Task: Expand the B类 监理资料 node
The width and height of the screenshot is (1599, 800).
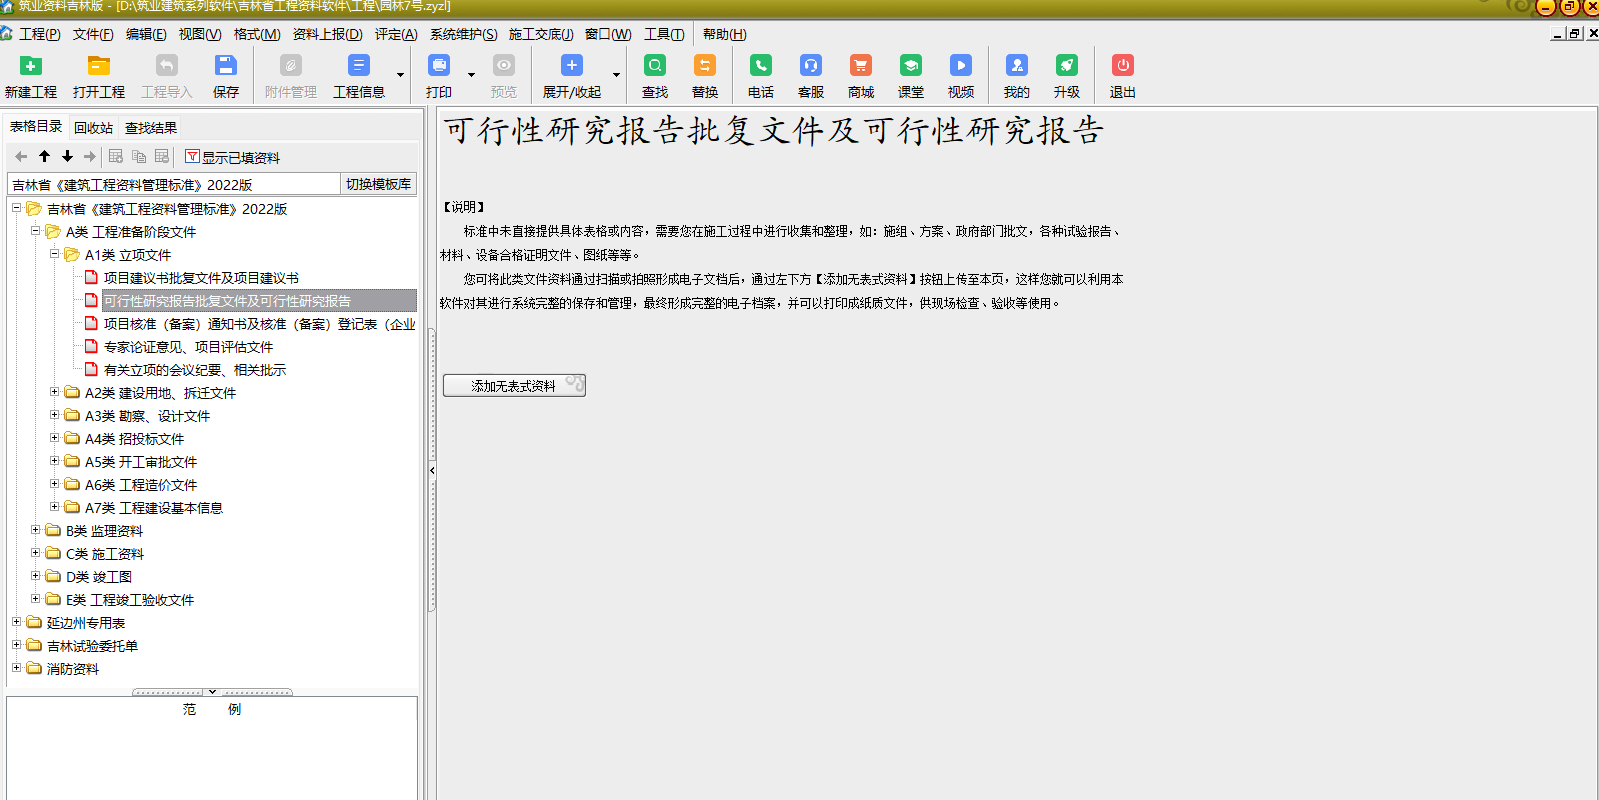Action: point(36,530)
